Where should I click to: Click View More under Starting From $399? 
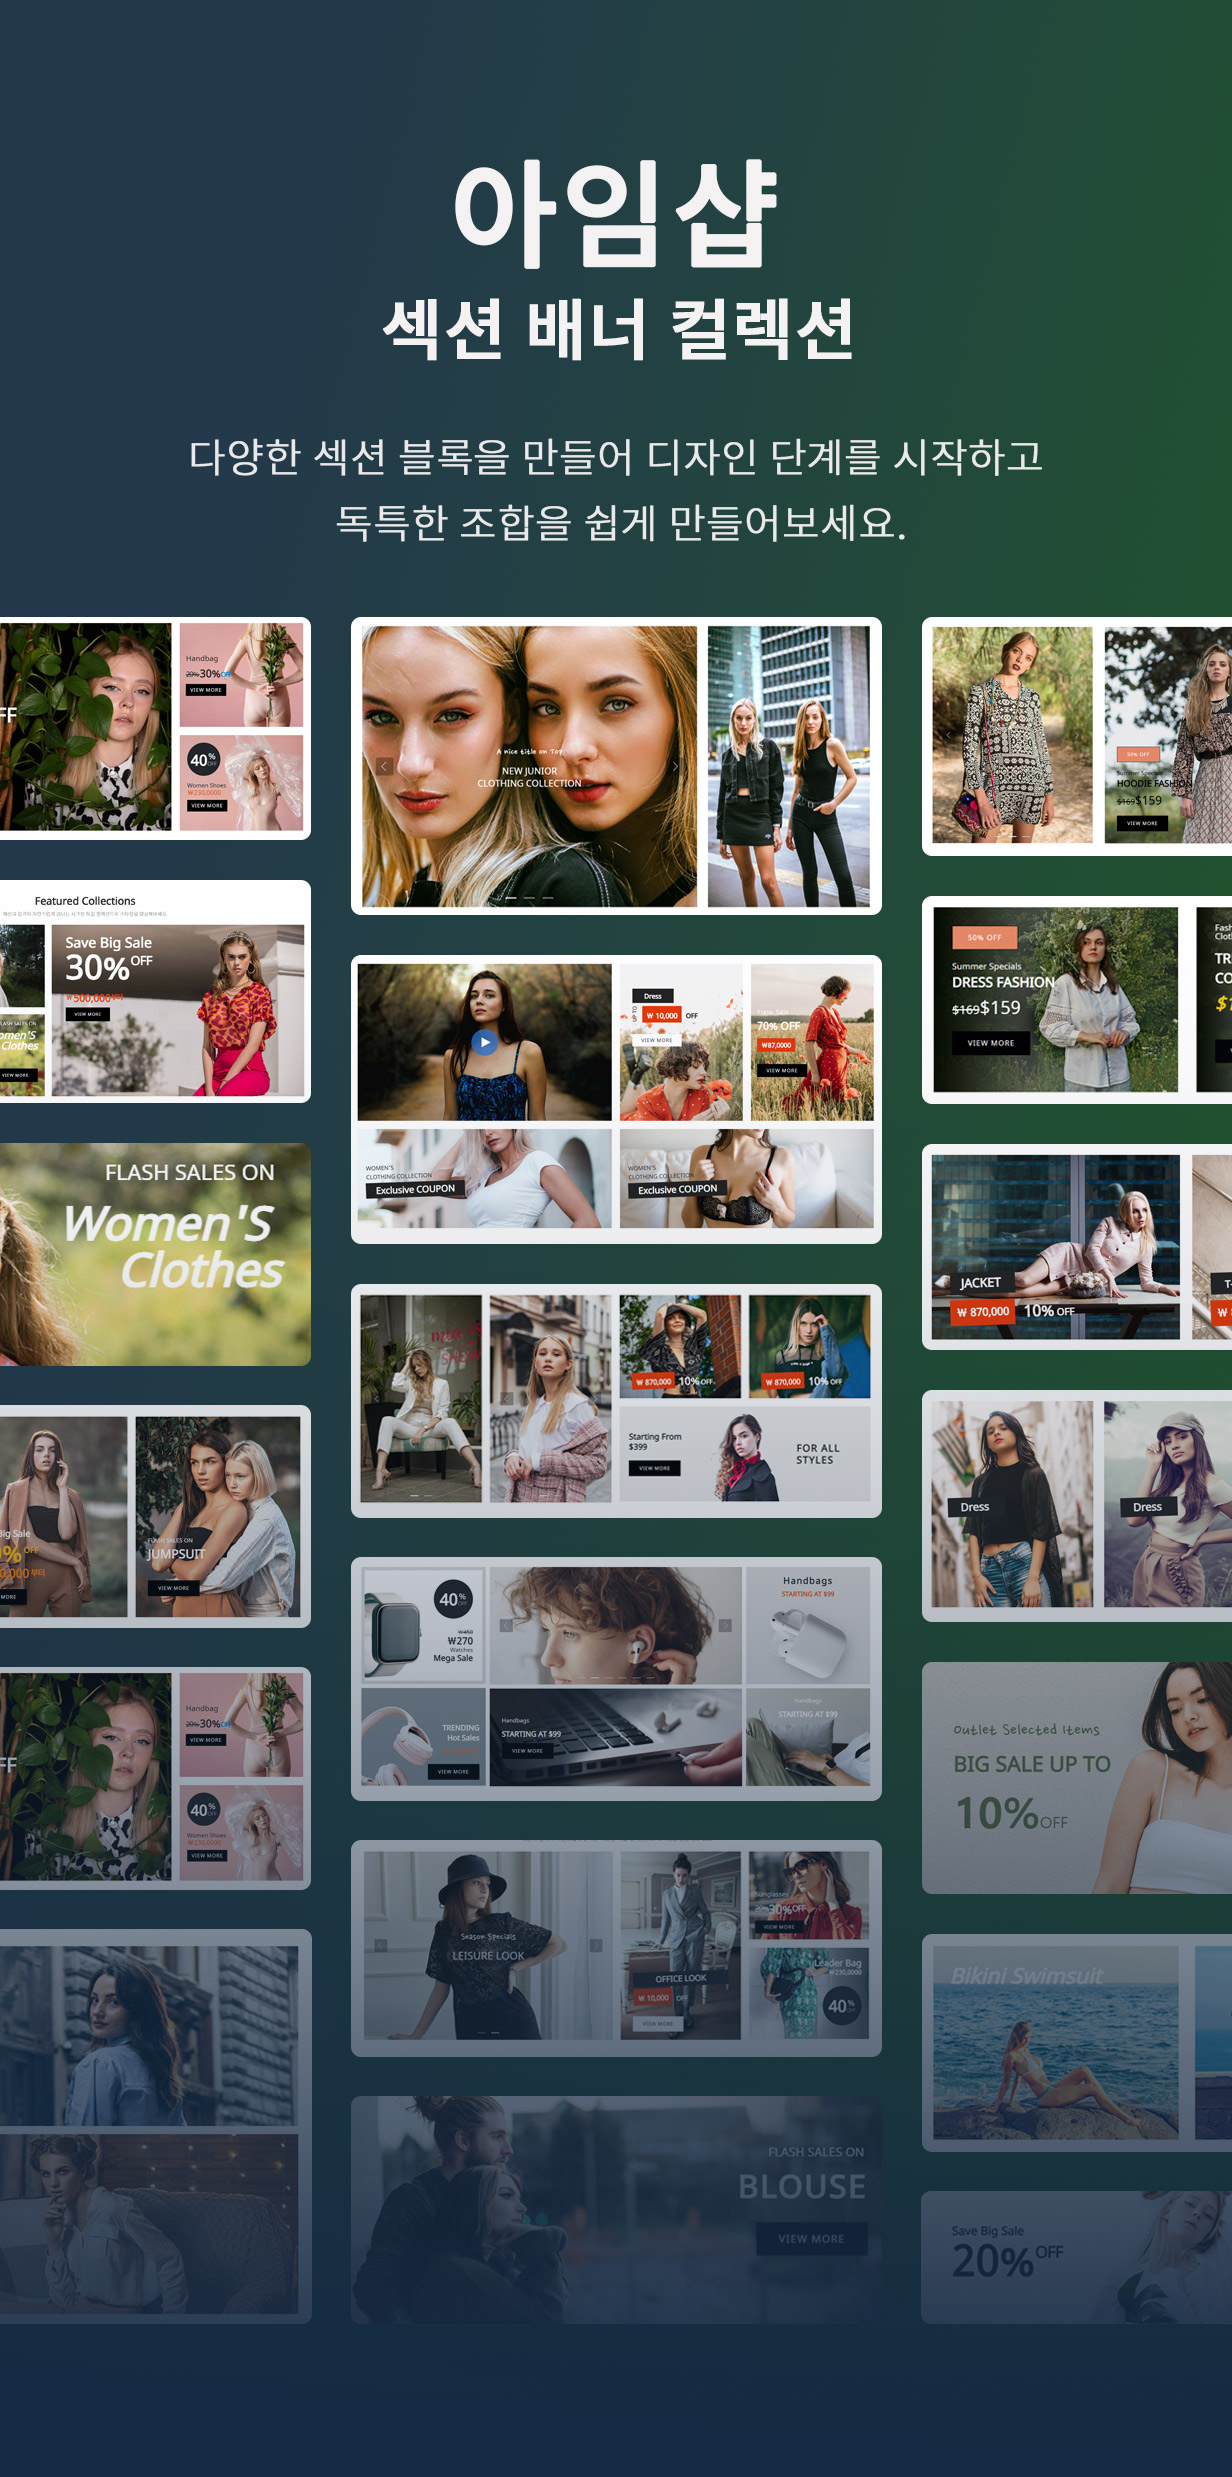[654, 1468]
